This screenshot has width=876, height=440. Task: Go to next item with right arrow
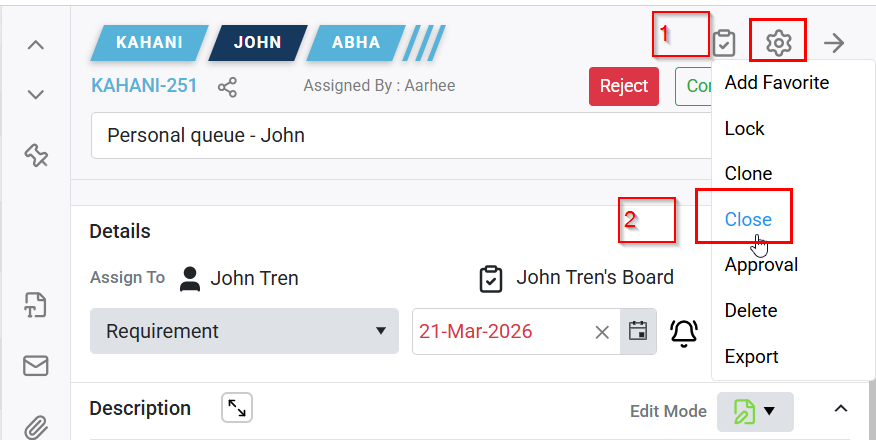(x=834, y=43)
